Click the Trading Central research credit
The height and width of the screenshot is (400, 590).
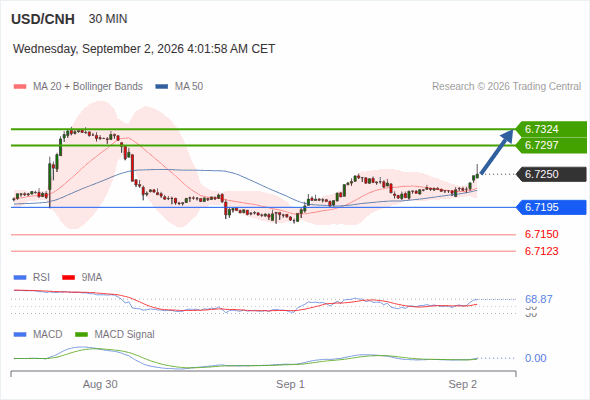click(506, 87)
